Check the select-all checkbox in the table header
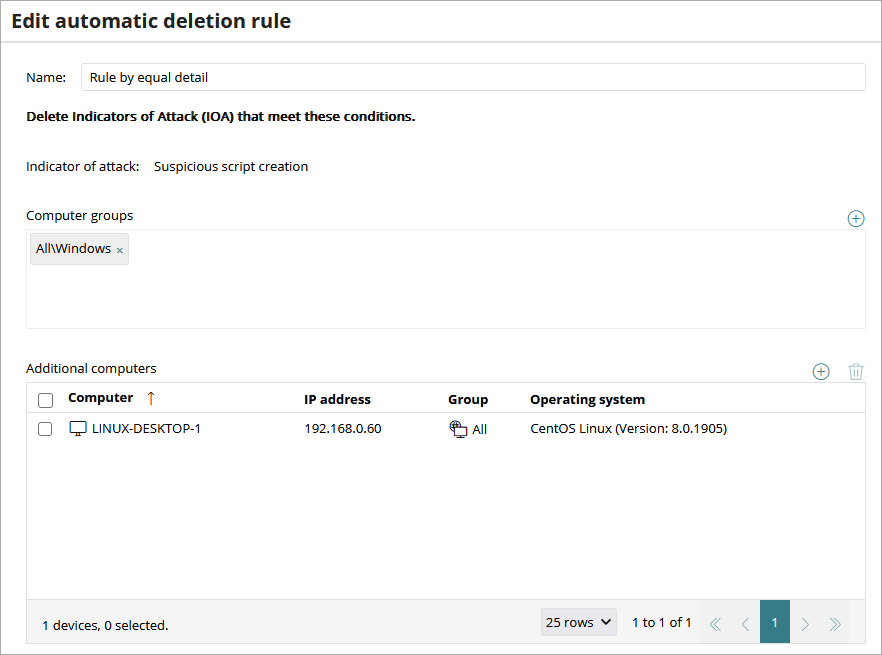The height and width of the screenshot is (655, 882). (44, 397)
